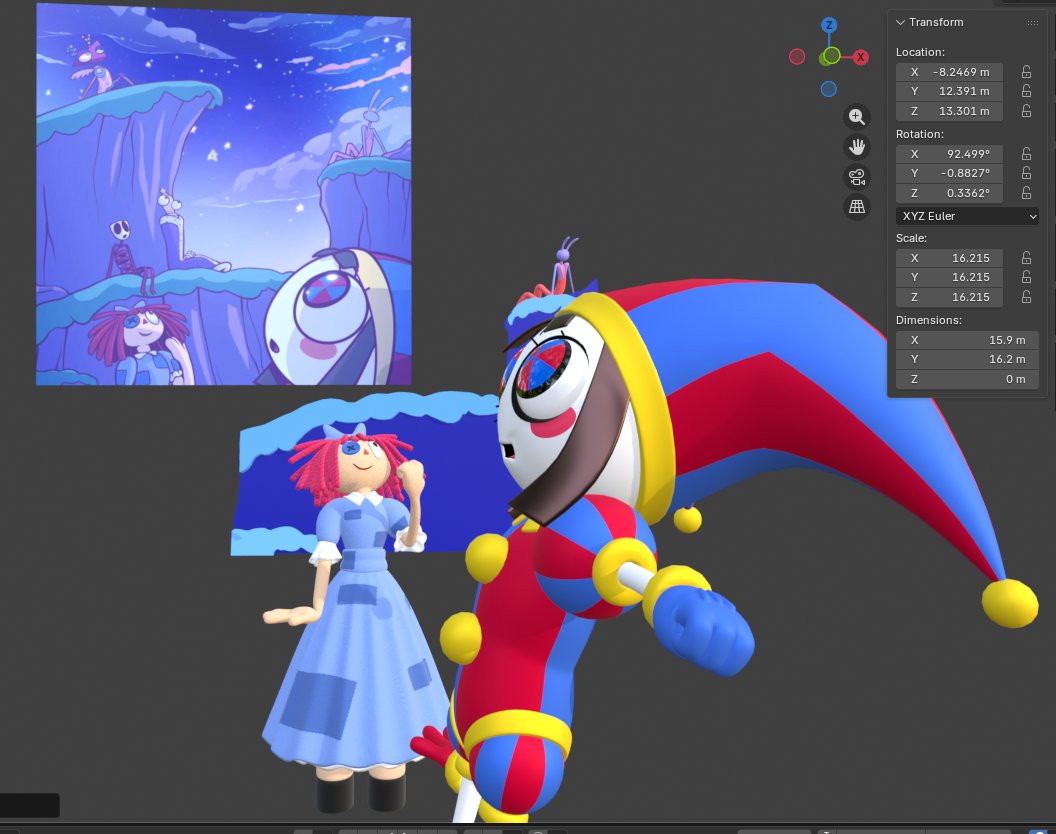Click the negative Z blue circle on gizmo
This screenshot has height=834, width=1056.
[x=828, y=89]
